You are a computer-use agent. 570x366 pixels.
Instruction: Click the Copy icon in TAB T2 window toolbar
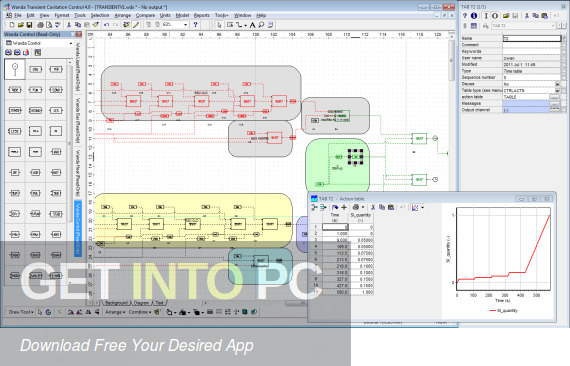click(x=535, y=16)
